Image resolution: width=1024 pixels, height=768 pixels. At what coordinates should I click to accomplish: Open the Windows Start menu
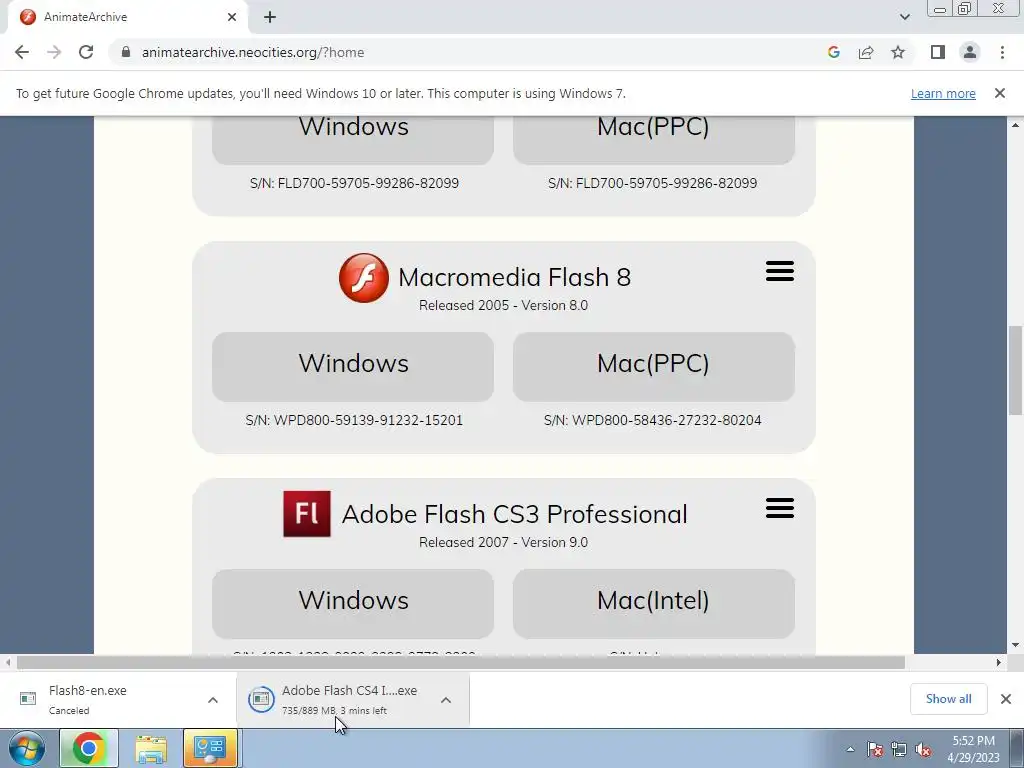pyautogui.click(x=26, y=748)
